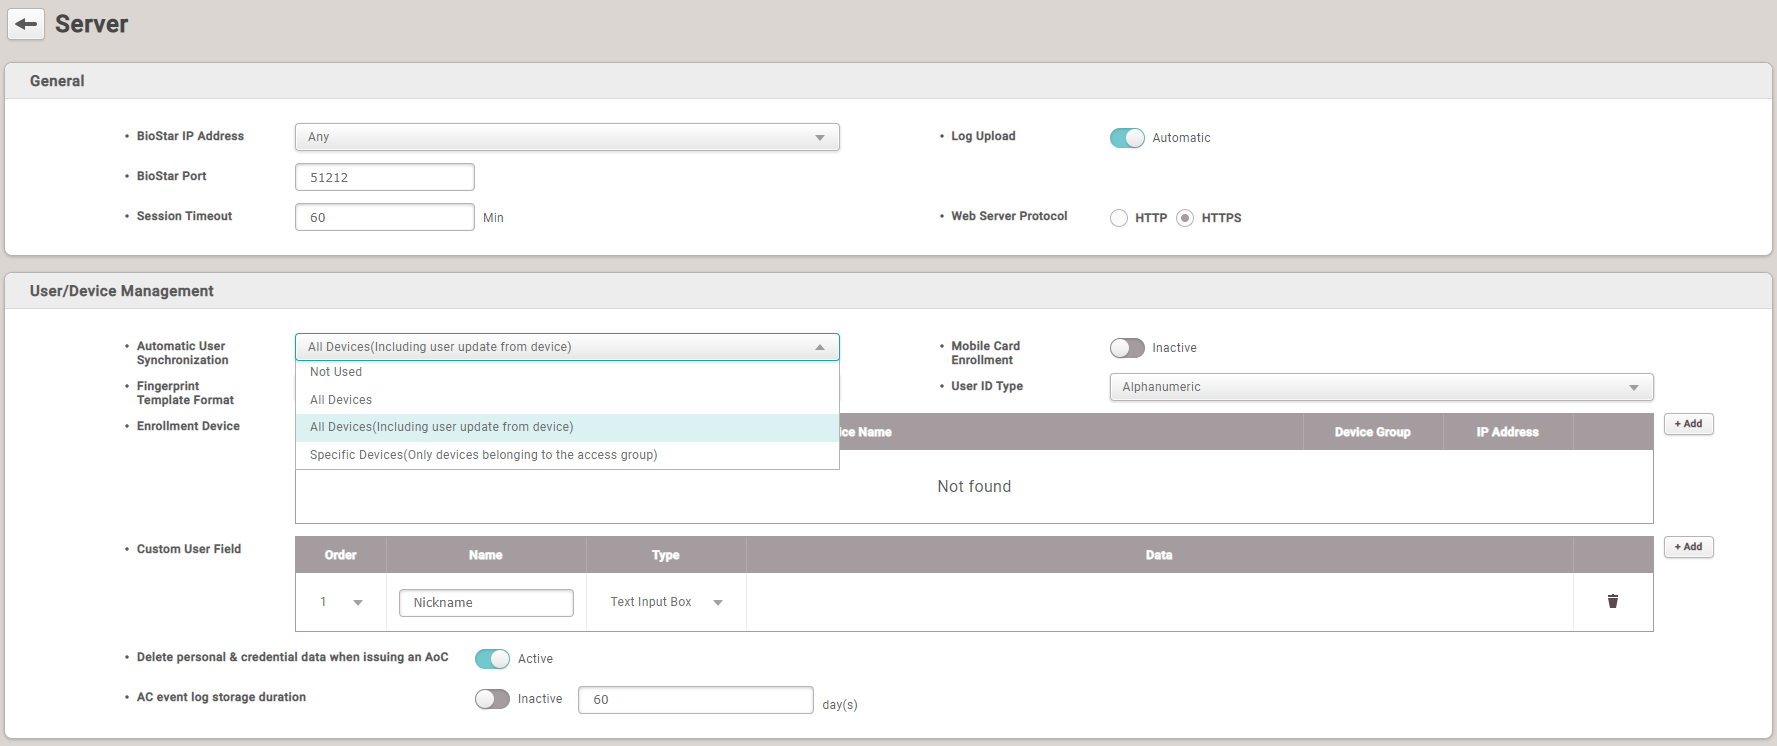Image resolution: width=1777 pixels, height=746 pixels.
Task: Select Specific Devices access group option
Action: click(483, 455)
